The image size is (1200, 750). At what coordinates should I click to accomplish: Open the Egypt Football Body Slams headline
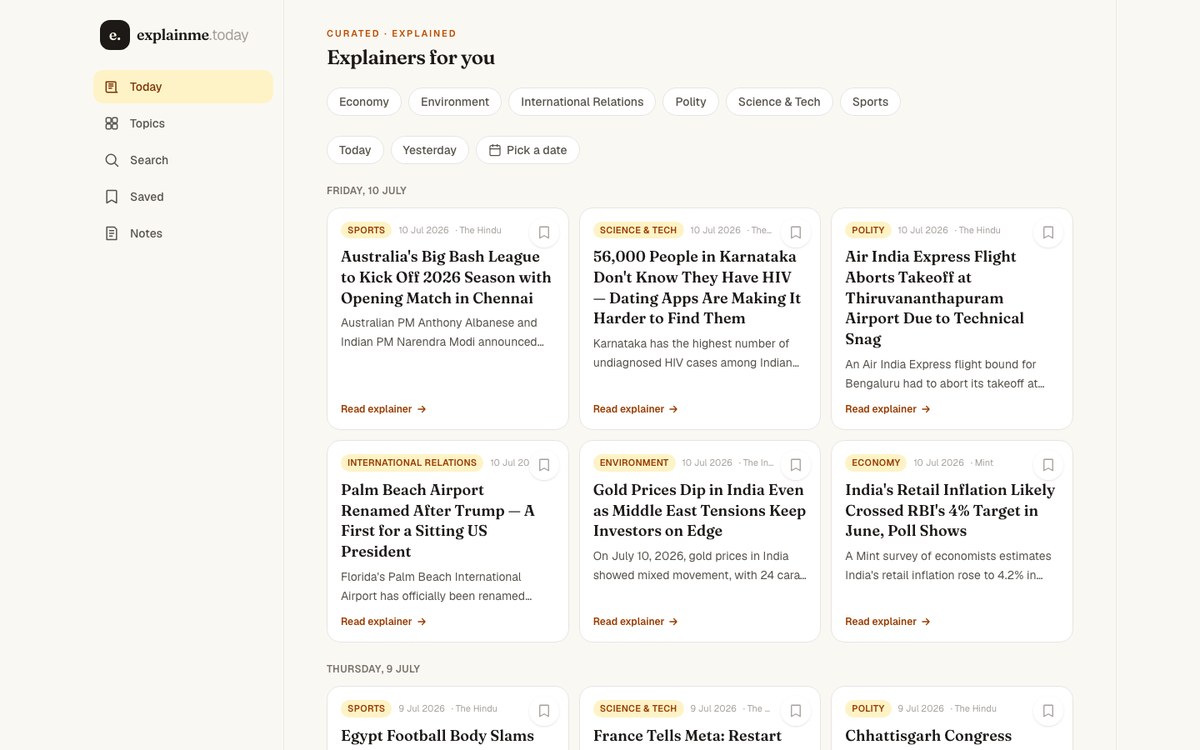[438, 736]
